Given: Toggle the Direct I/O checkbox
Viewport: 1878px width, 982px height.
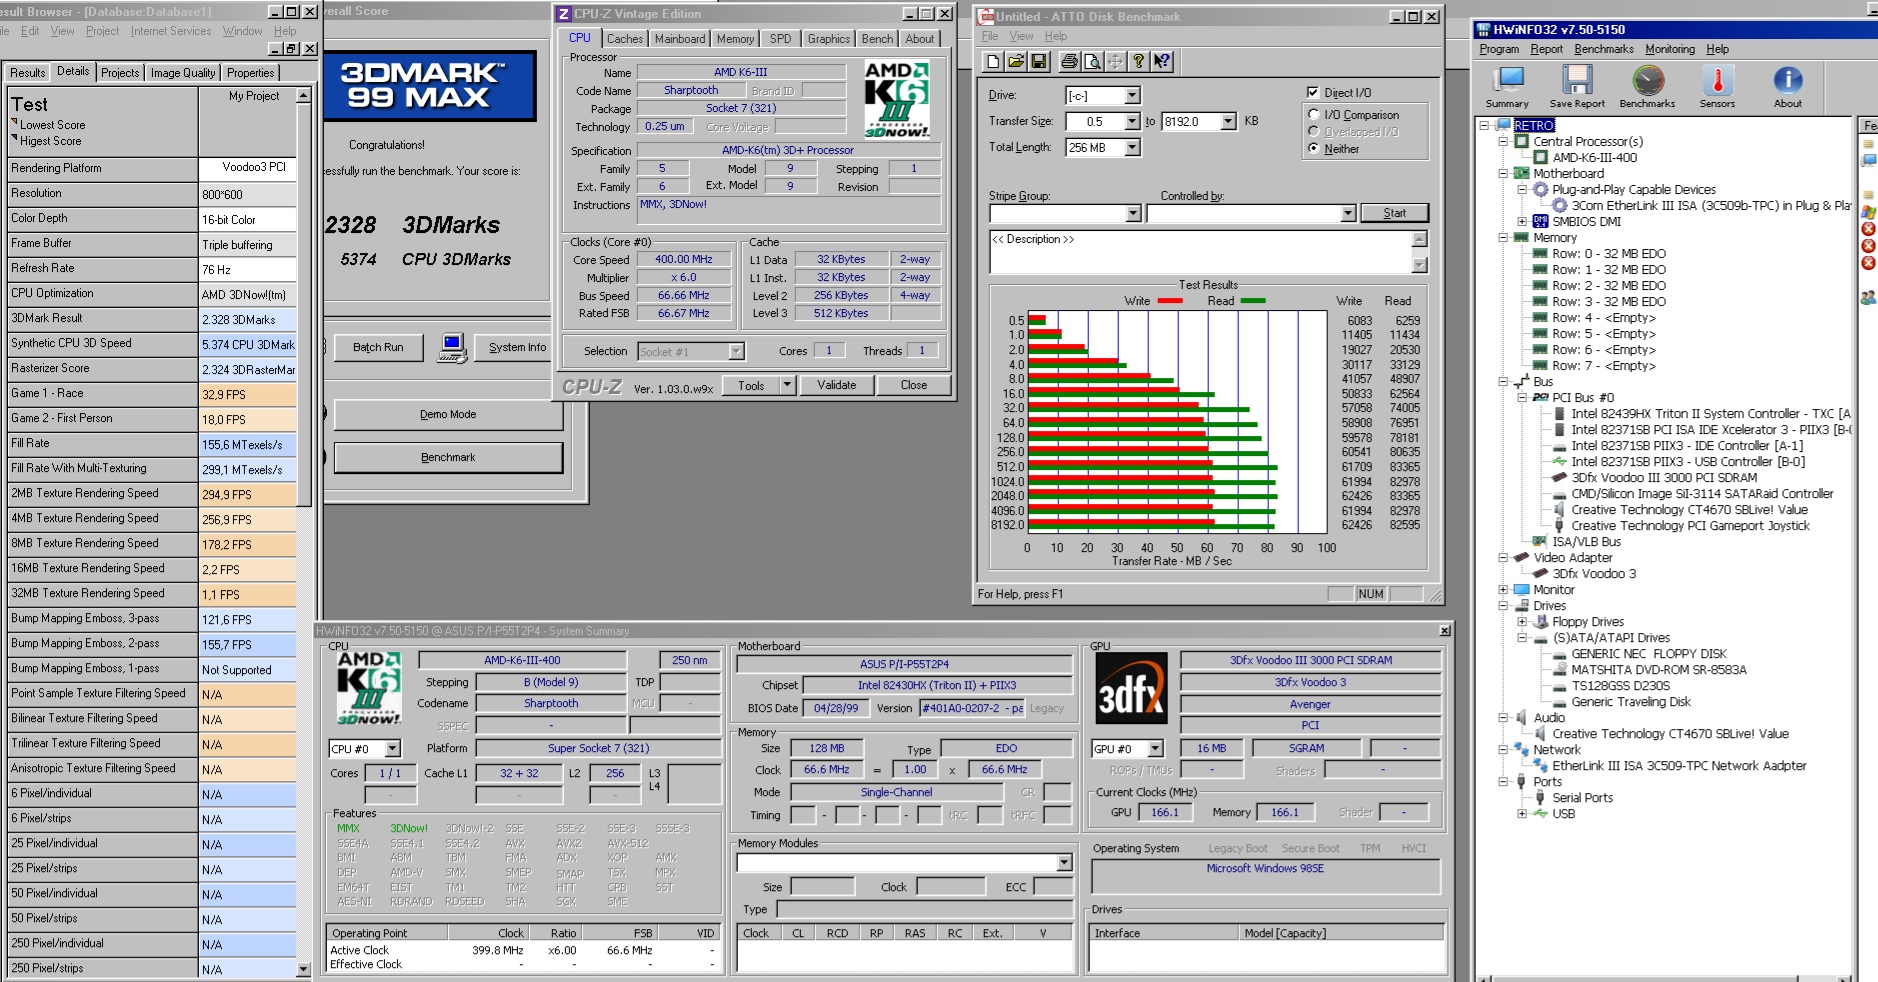Looking at the screenshot, I should click(x=1313, y=92).
